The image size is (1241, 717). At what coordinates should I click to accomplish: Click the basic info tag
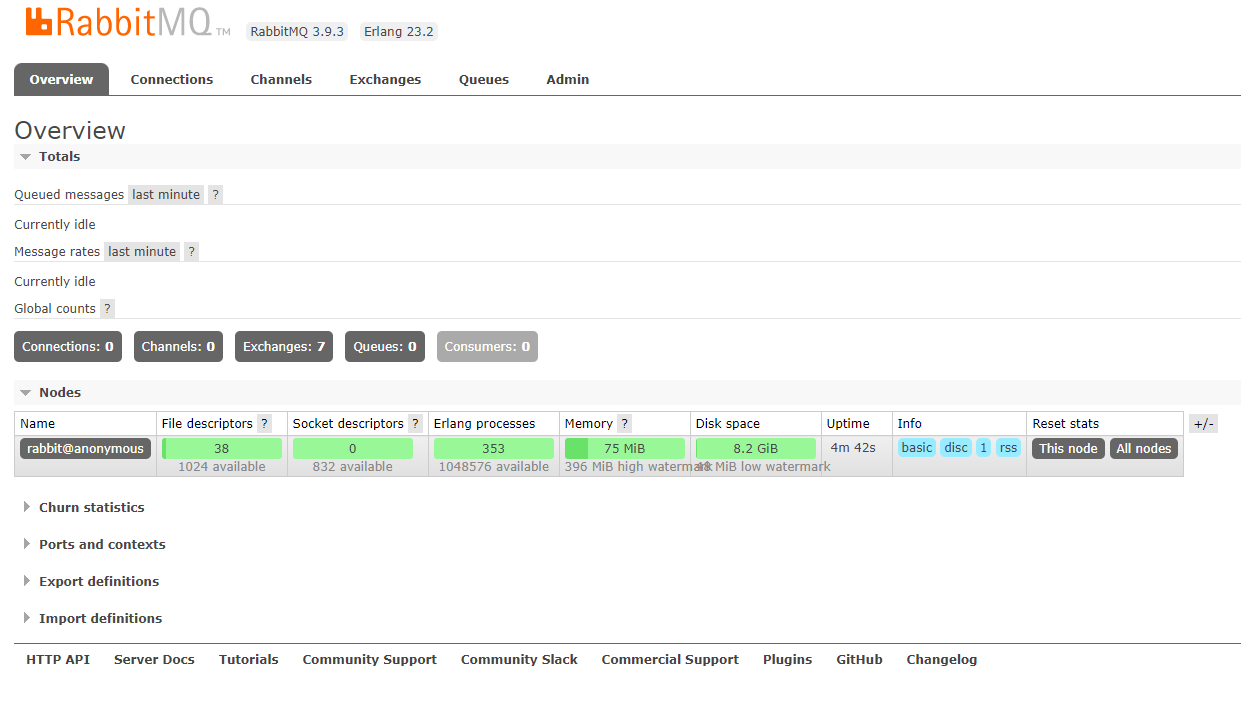coord(917,448)
